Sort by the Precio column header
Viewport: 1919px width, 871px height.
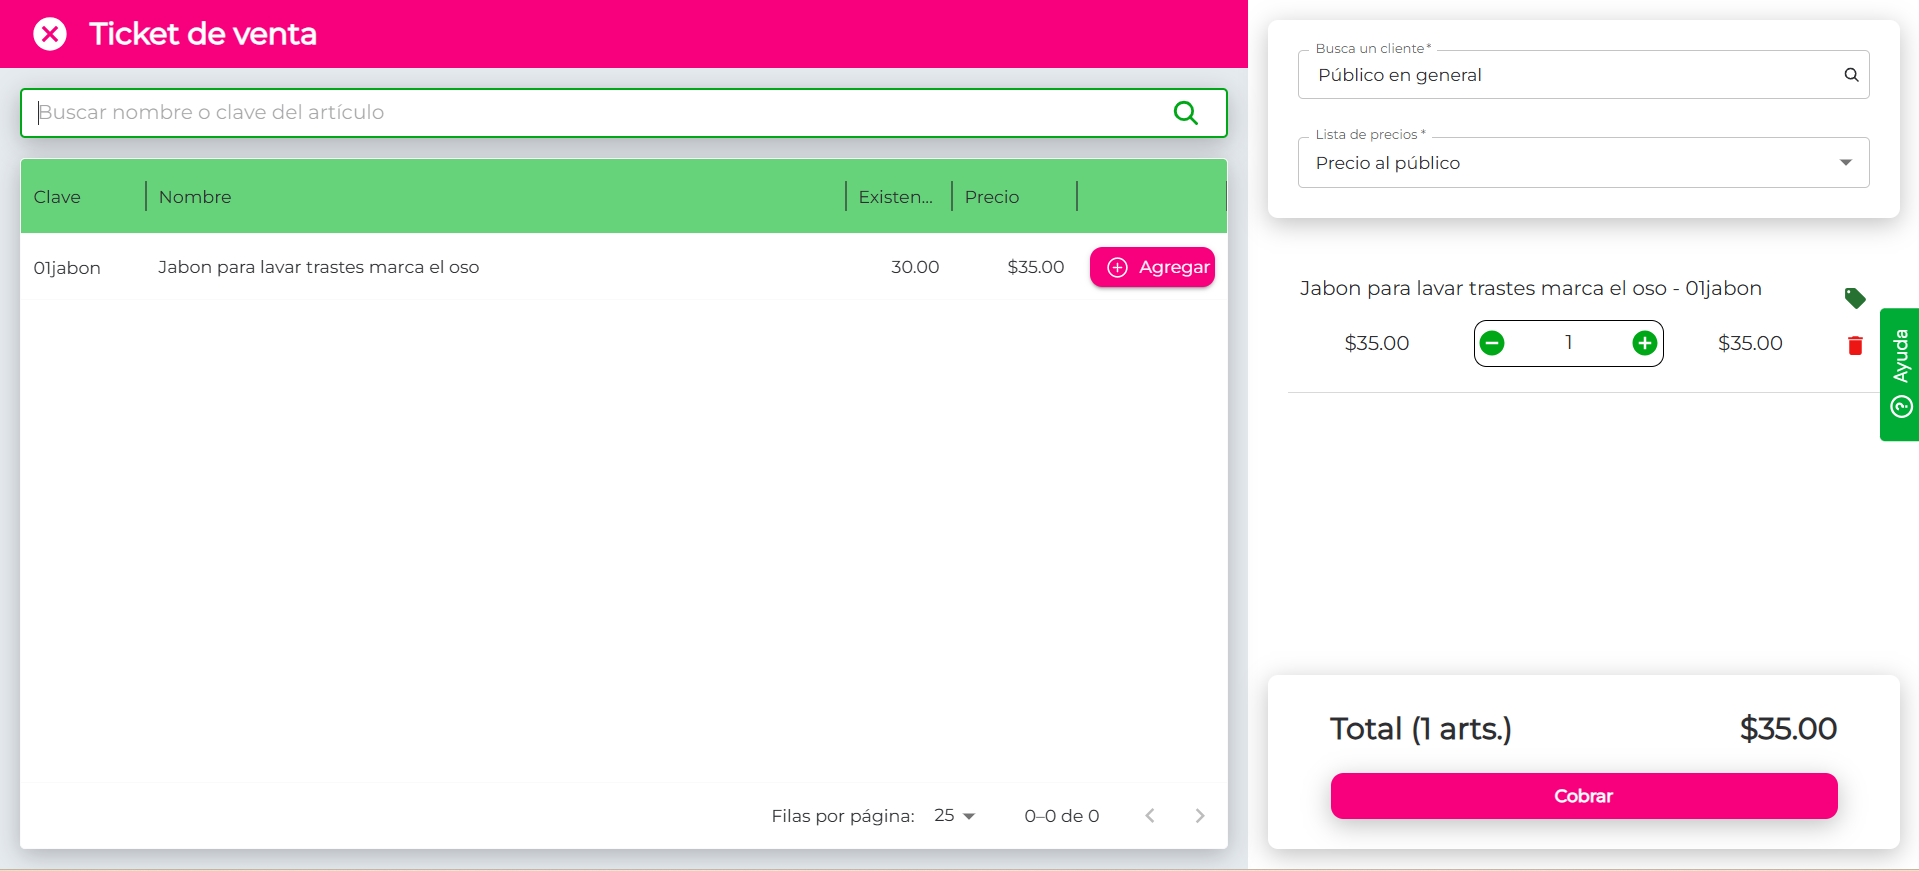[x=992, y=197]
